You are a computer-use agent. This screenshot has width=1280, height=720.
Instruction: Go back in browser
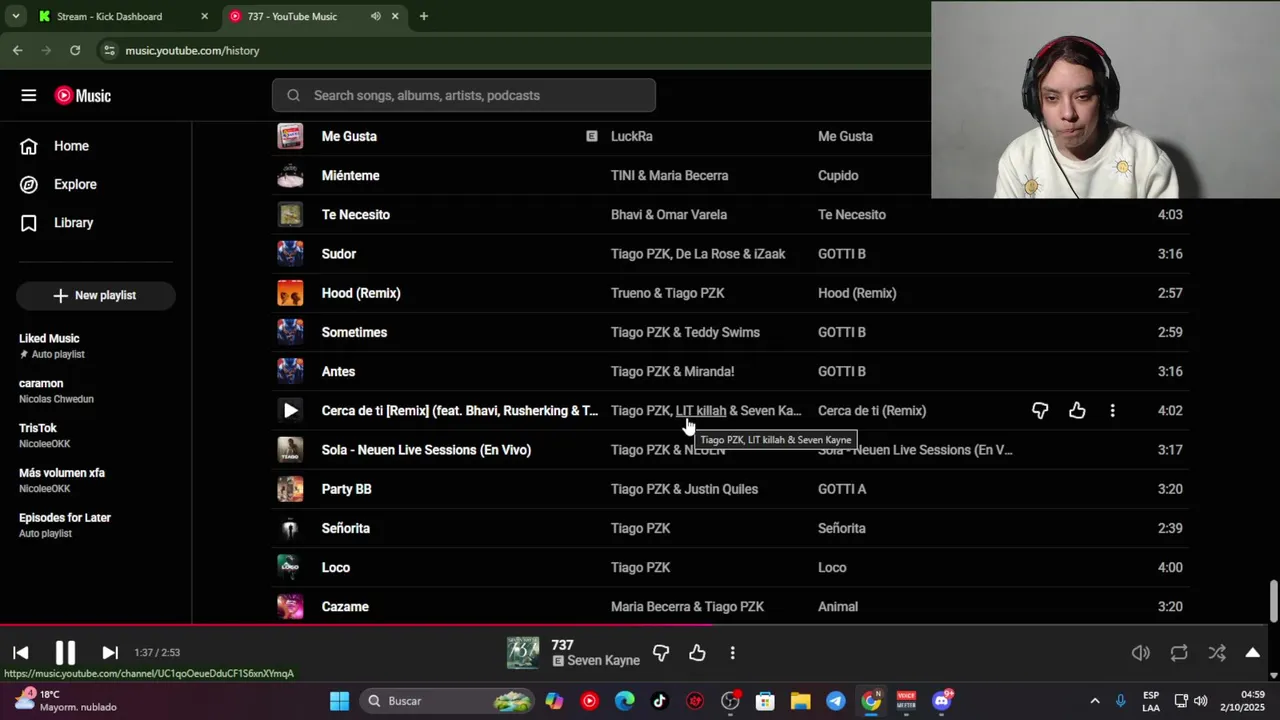tap(17, 50)
